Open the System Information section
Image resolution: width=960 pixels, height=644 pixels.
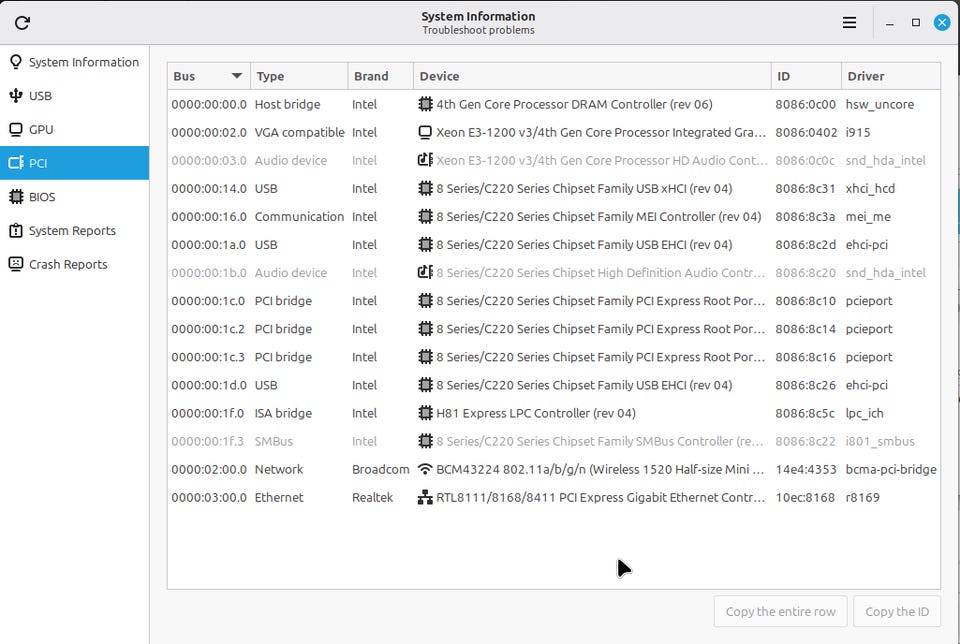[75, 62]
